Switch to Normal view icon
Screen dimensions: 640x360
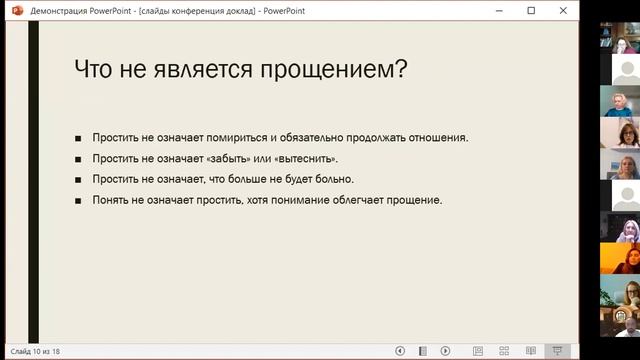point(478,351)
